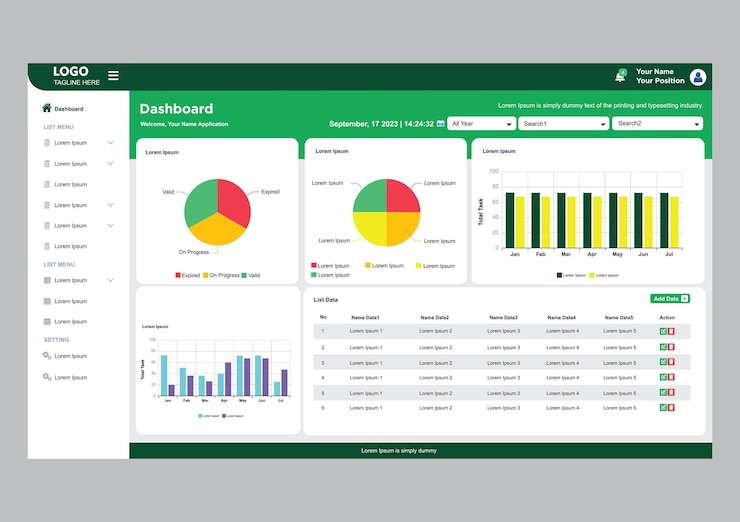
Task: Click Lorem Ipsum 1 in row 1
Action: coord(366,331)
